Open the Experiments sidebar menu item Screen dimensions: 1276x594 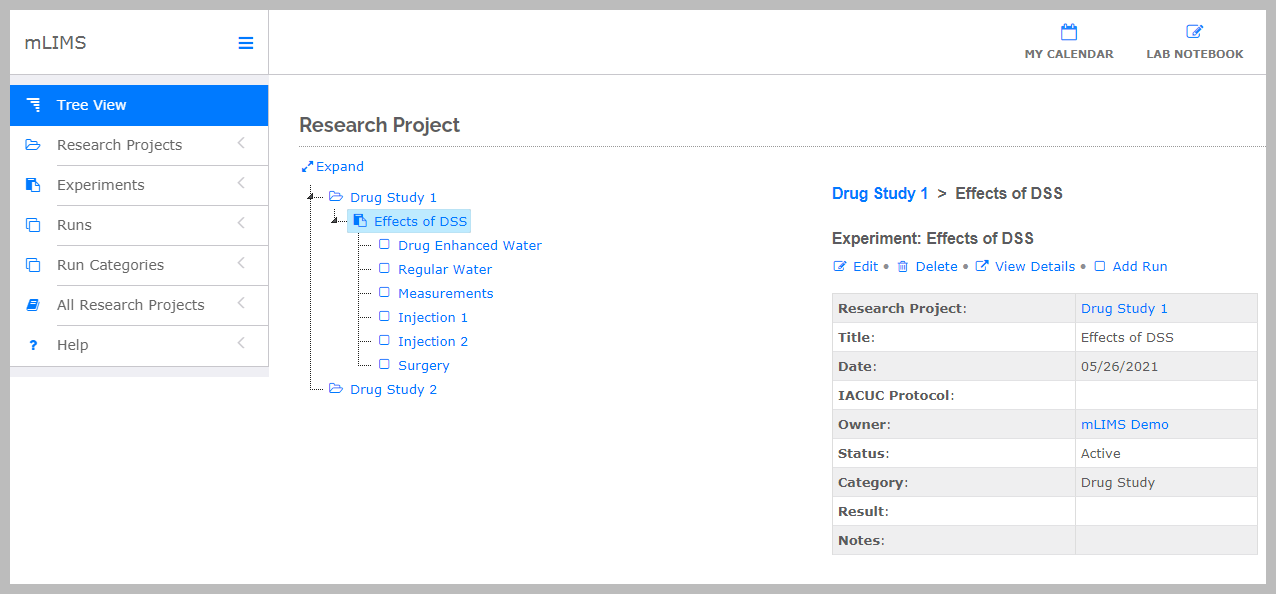100,185
